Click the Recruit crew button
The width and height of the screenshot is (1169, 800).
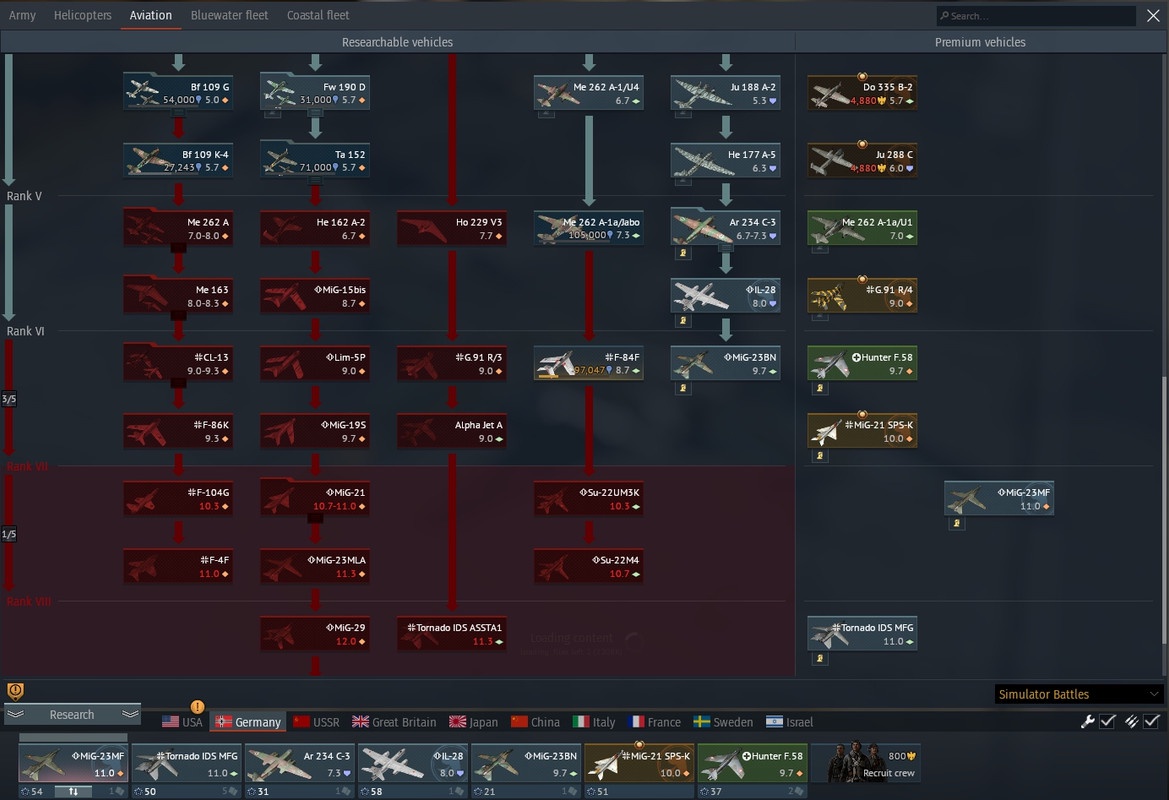[866, 763]
